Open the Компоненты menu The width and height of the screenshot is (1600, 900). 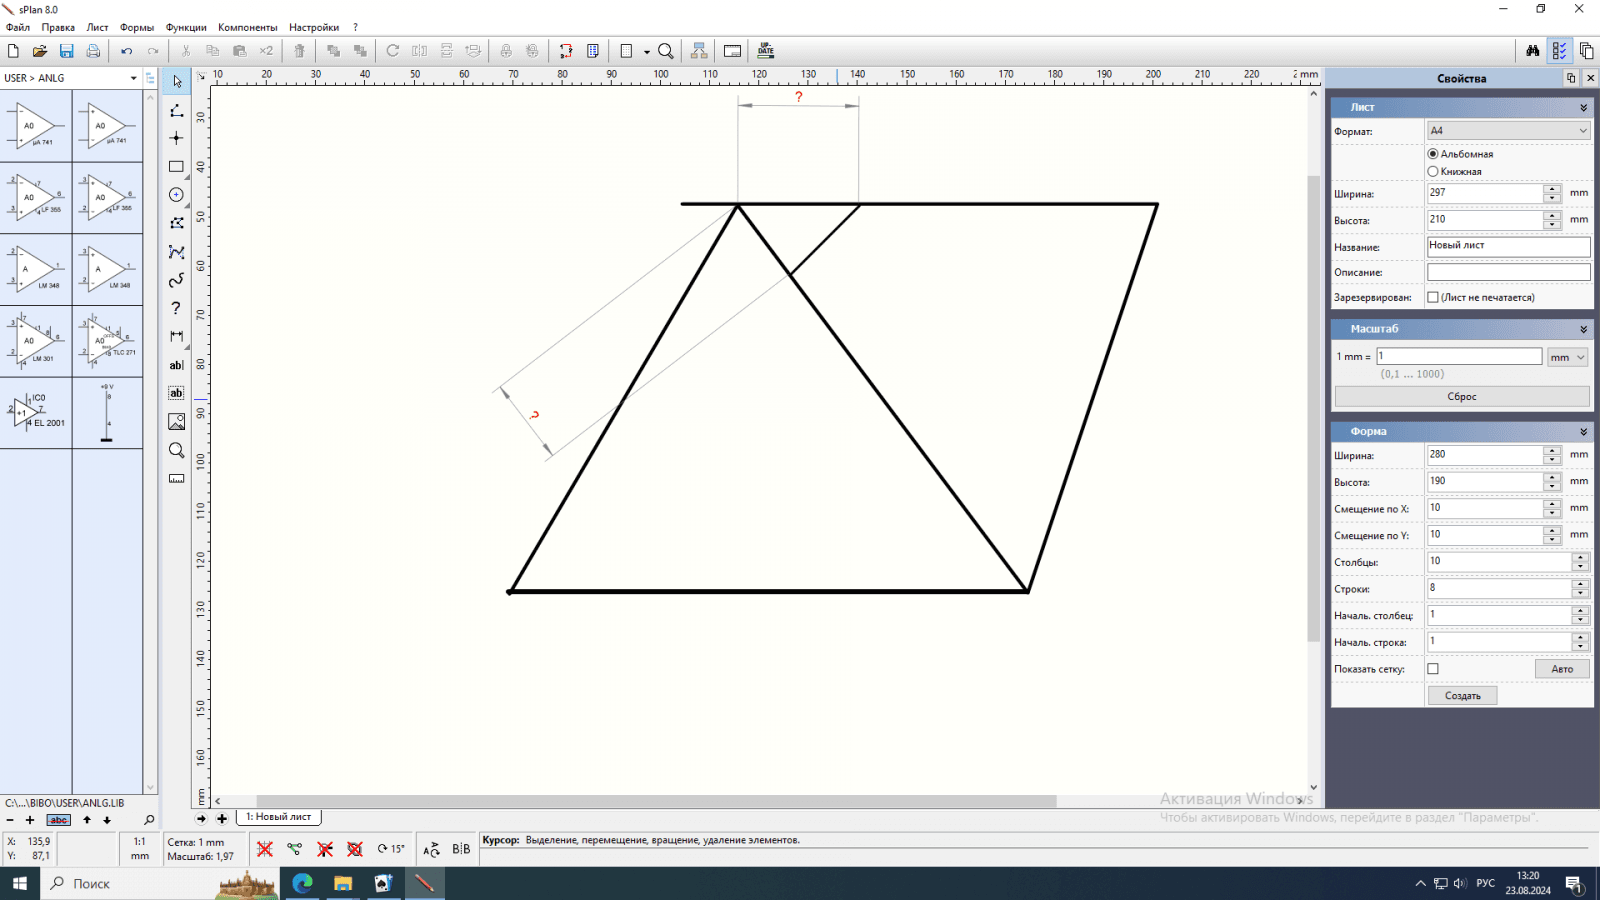(x=247, y=27)
